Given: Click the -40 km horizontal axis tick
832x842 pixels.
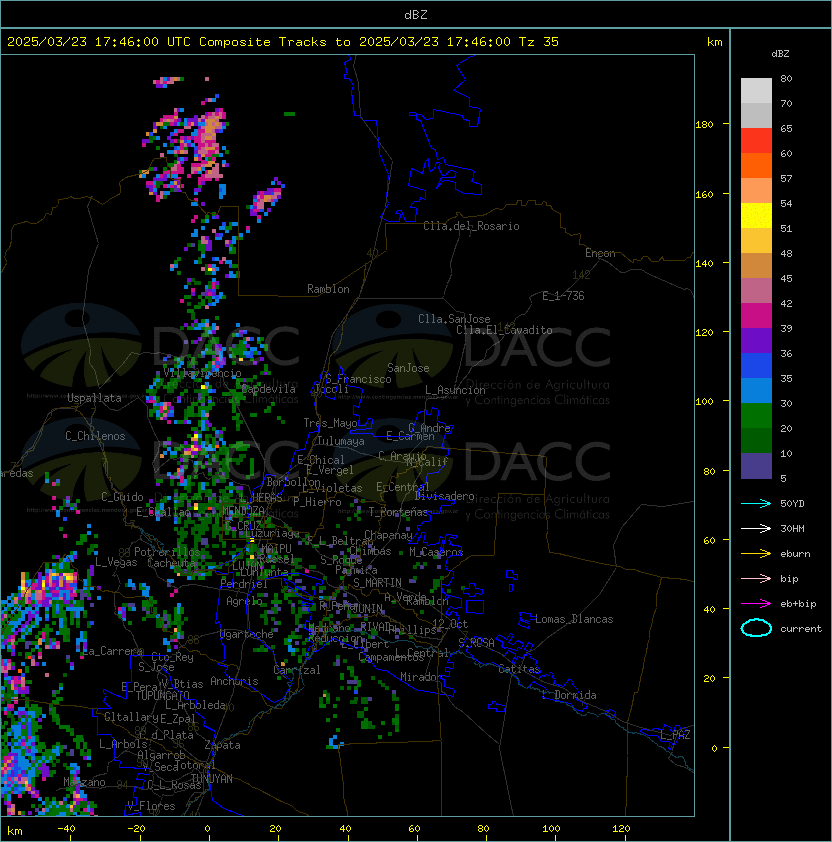Looking at the screenshot, I should click(x=66, y=829).
